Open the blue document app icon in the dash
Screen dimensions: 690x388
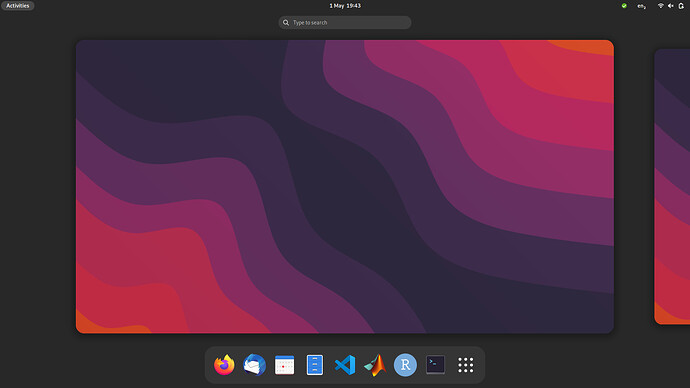coord(315,365)
